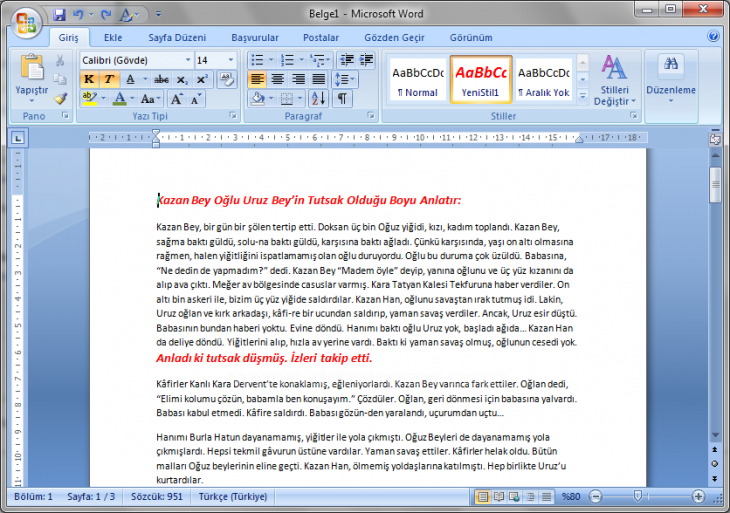Open Stiller pane launcher
The height and width of the screenshot is (513, 730).
(634, 115)
